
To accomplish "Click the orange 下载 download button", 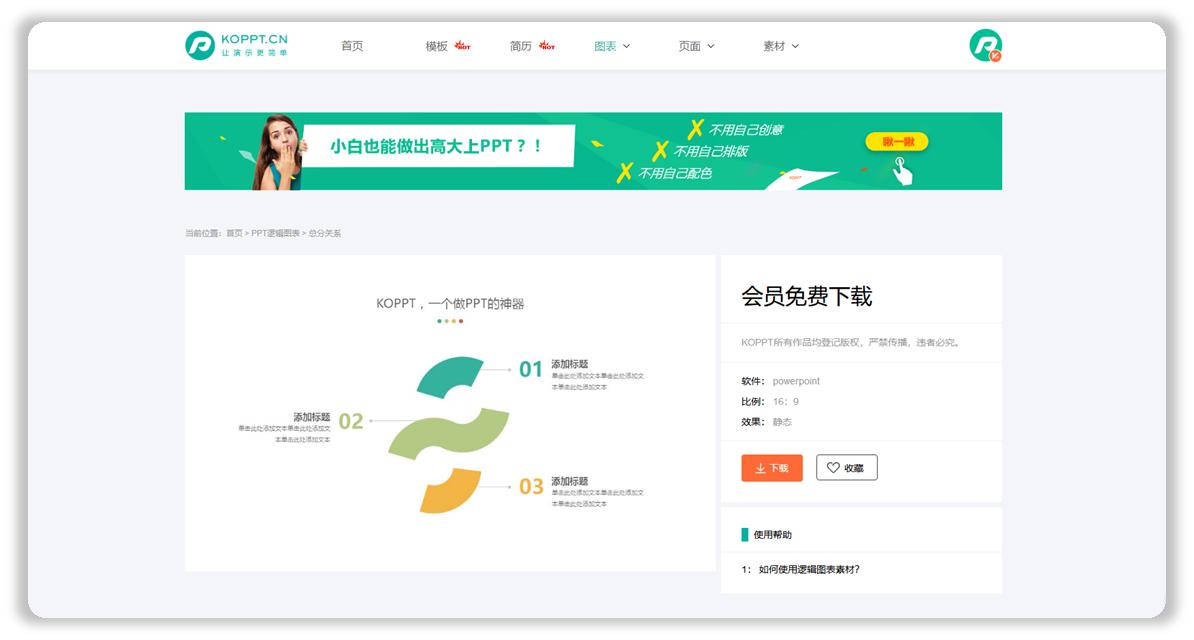I will [771, 467].
